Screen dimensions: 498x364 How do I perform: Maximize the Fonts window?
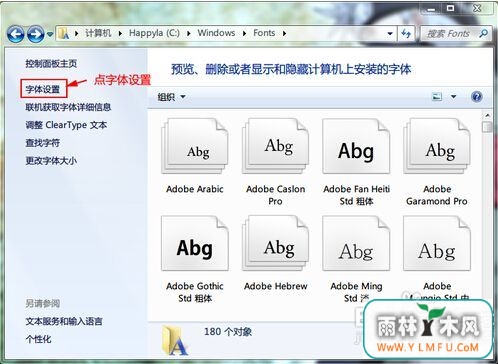[x=450, y=8]
